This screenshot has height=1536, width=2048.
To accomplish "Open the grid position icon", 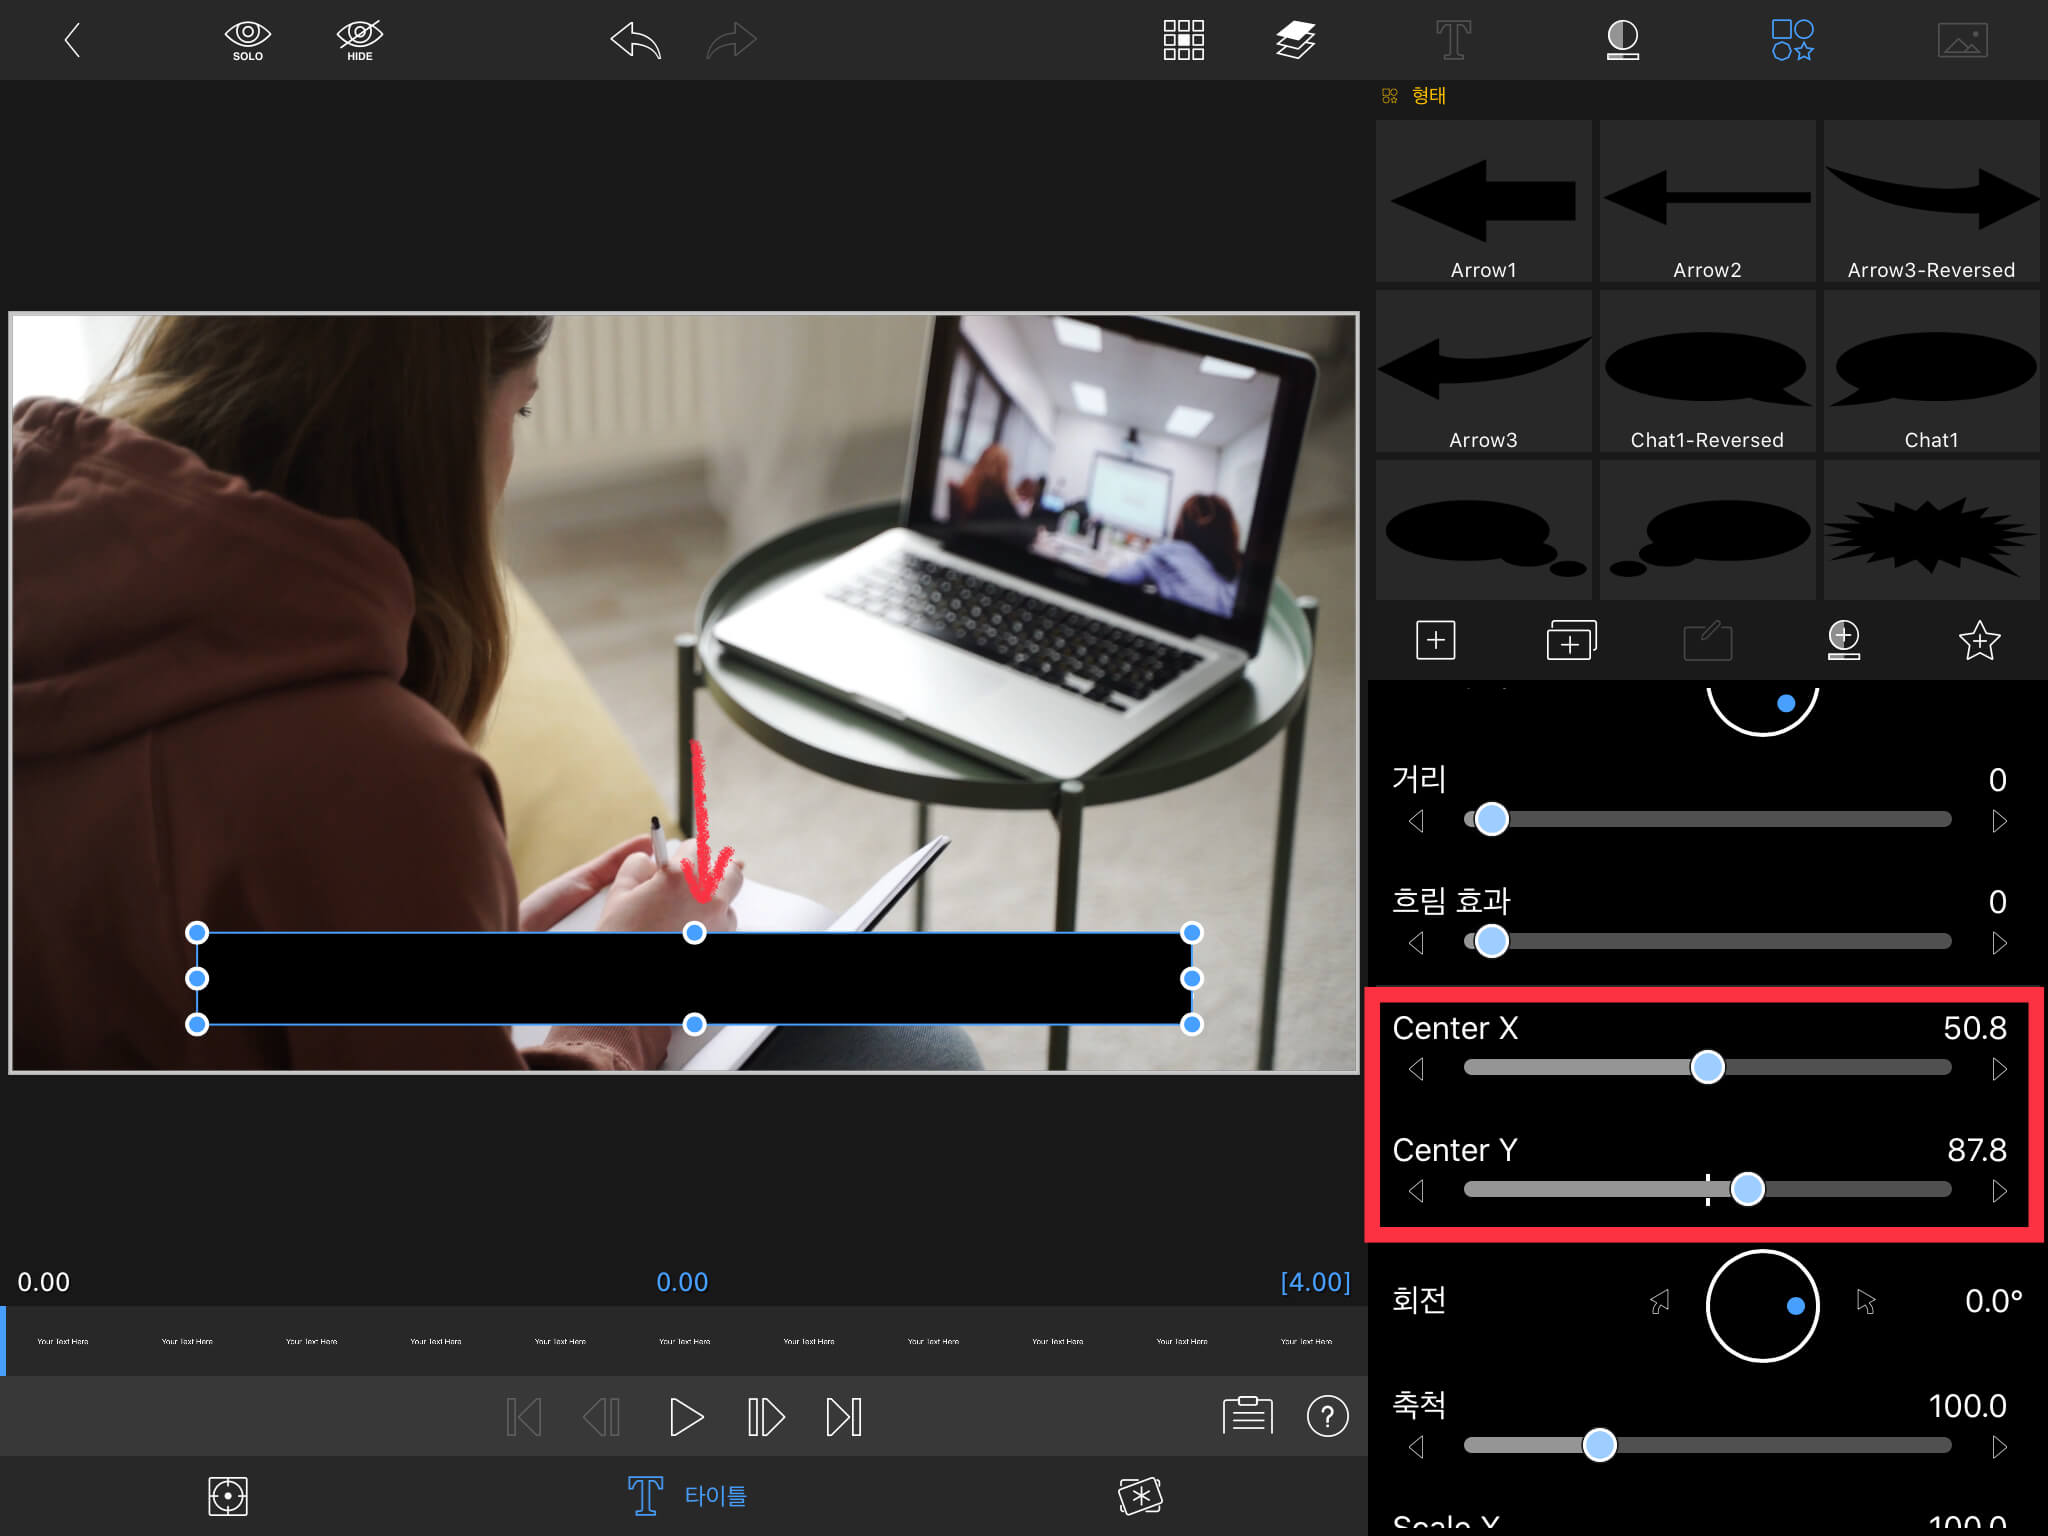I will [1183, 40].
